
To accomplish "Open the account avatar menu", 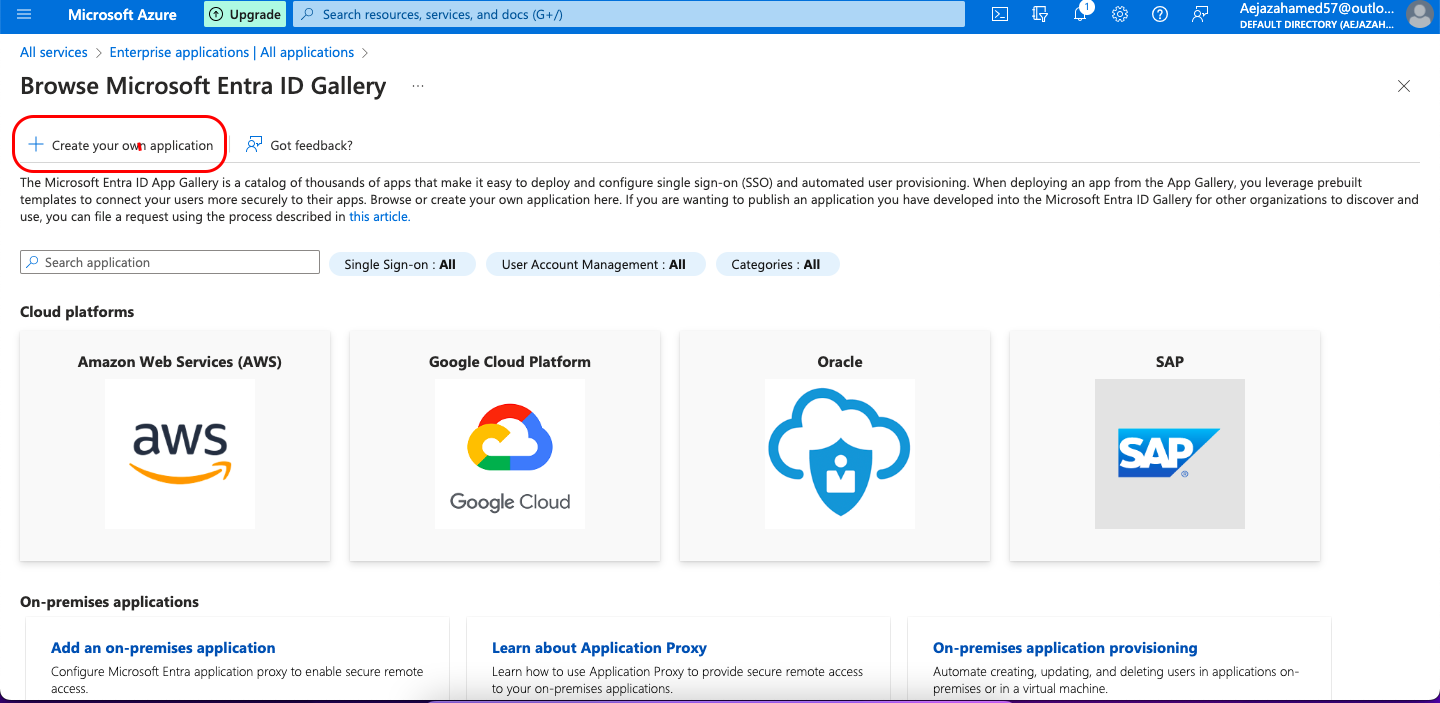I will pos(1419,15).
